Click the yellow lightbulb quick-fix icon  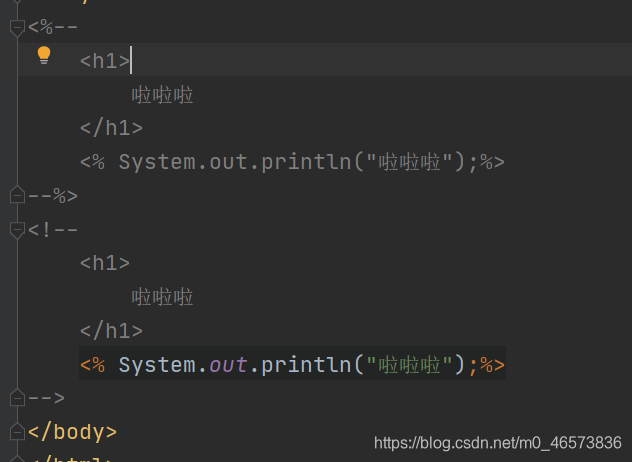tap(44, 55)
